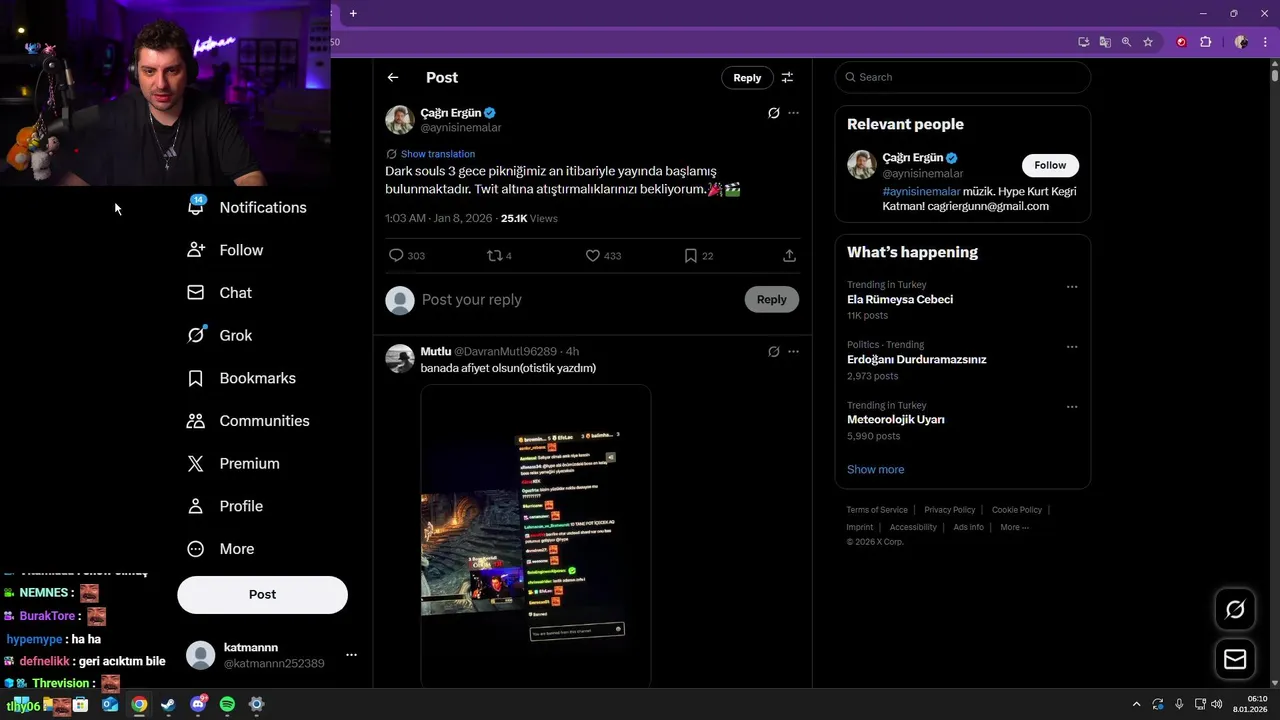The width and height of the screenshot is (1280, 720).
Task: Open Accessibility footer link
Action: pyautogui.click(x=913, y=527)
